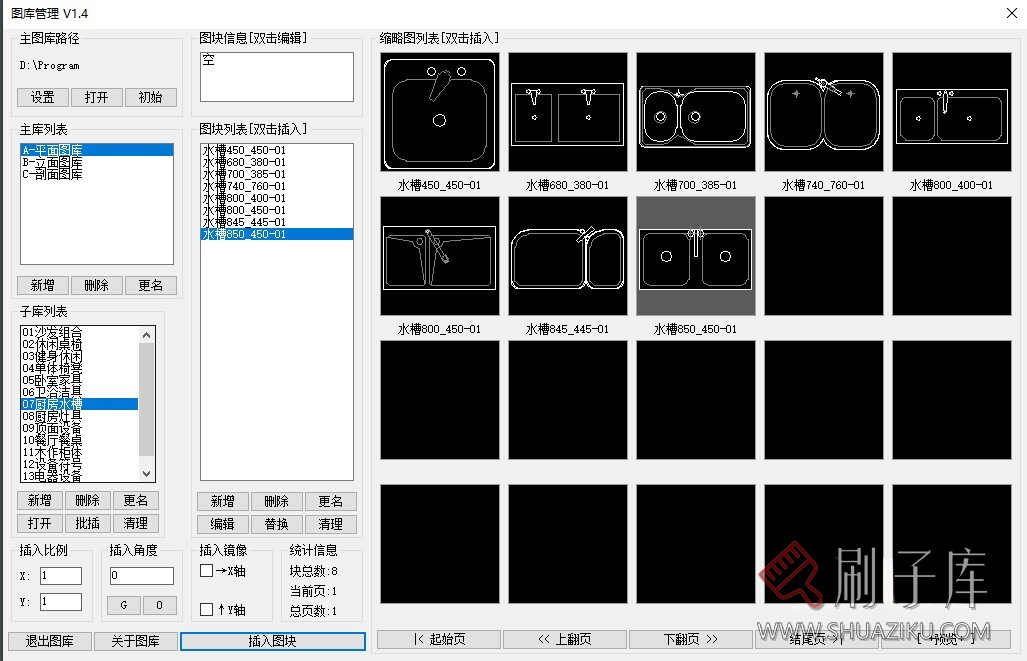Open the 设置 library path settings
Viewport: 1027px width, 661px height.
tap(41, 97)
